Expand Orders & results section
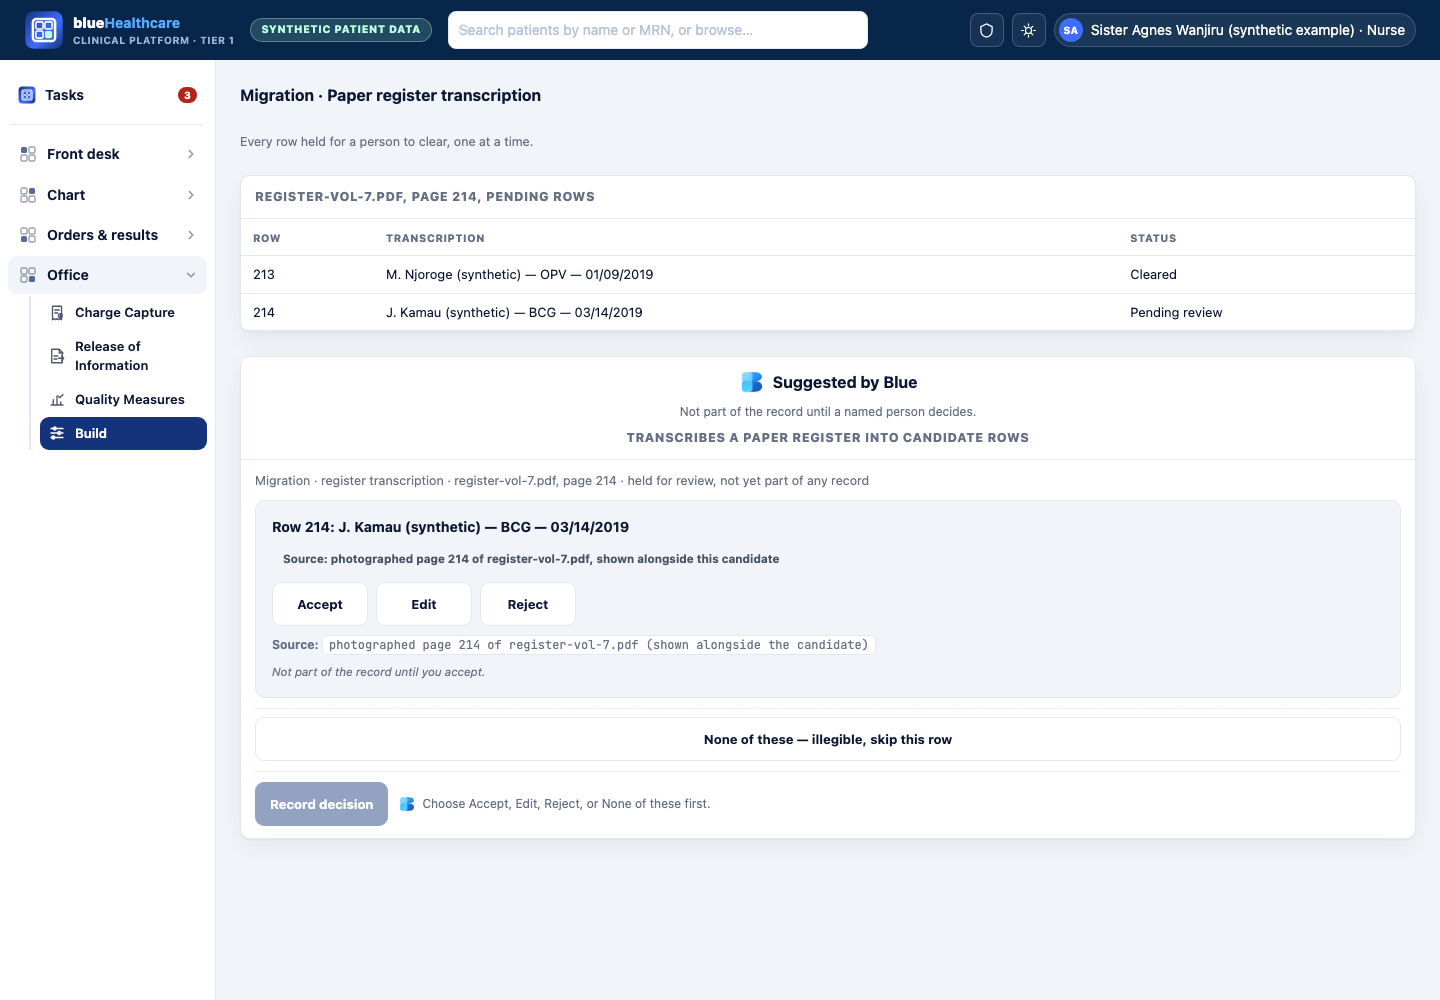Screen dimensions: 1440x1000 click(x=107, y=235)
